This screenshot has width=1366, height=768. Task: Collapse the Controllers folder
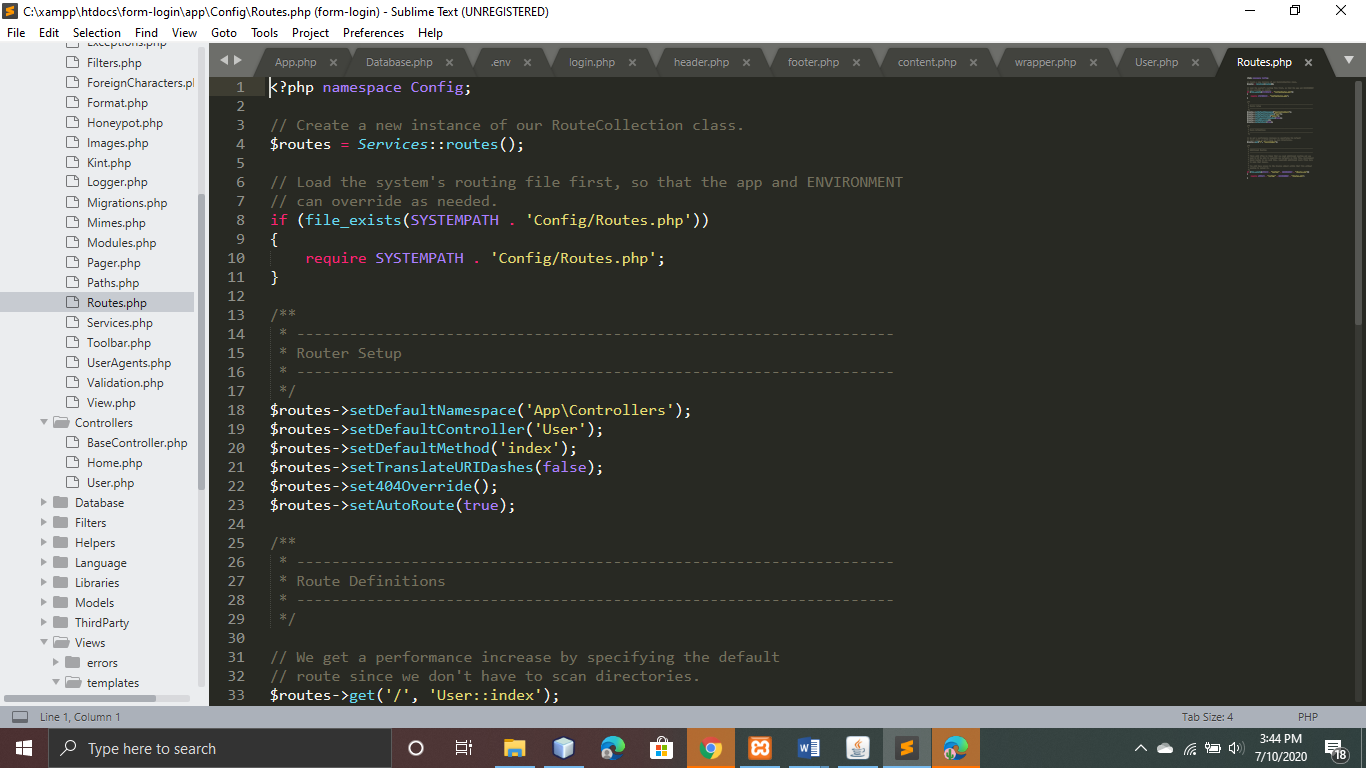pyautogui.click(x=44, y=423)
